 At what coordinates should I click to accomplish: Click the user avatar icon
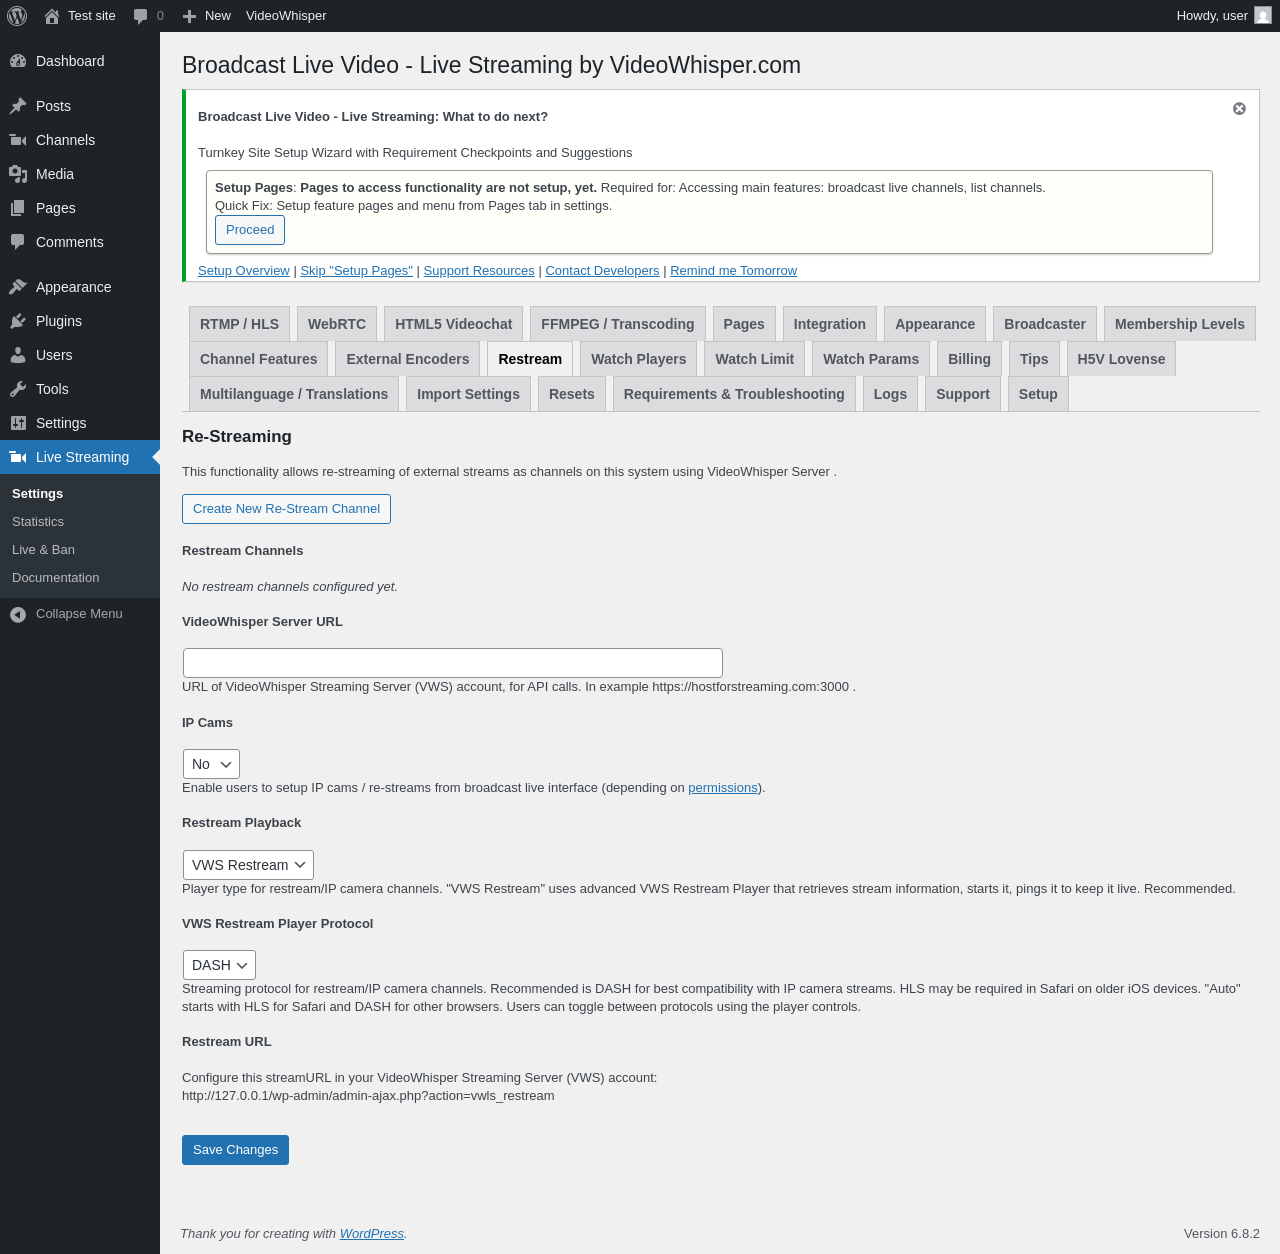tap(1263, 16)
